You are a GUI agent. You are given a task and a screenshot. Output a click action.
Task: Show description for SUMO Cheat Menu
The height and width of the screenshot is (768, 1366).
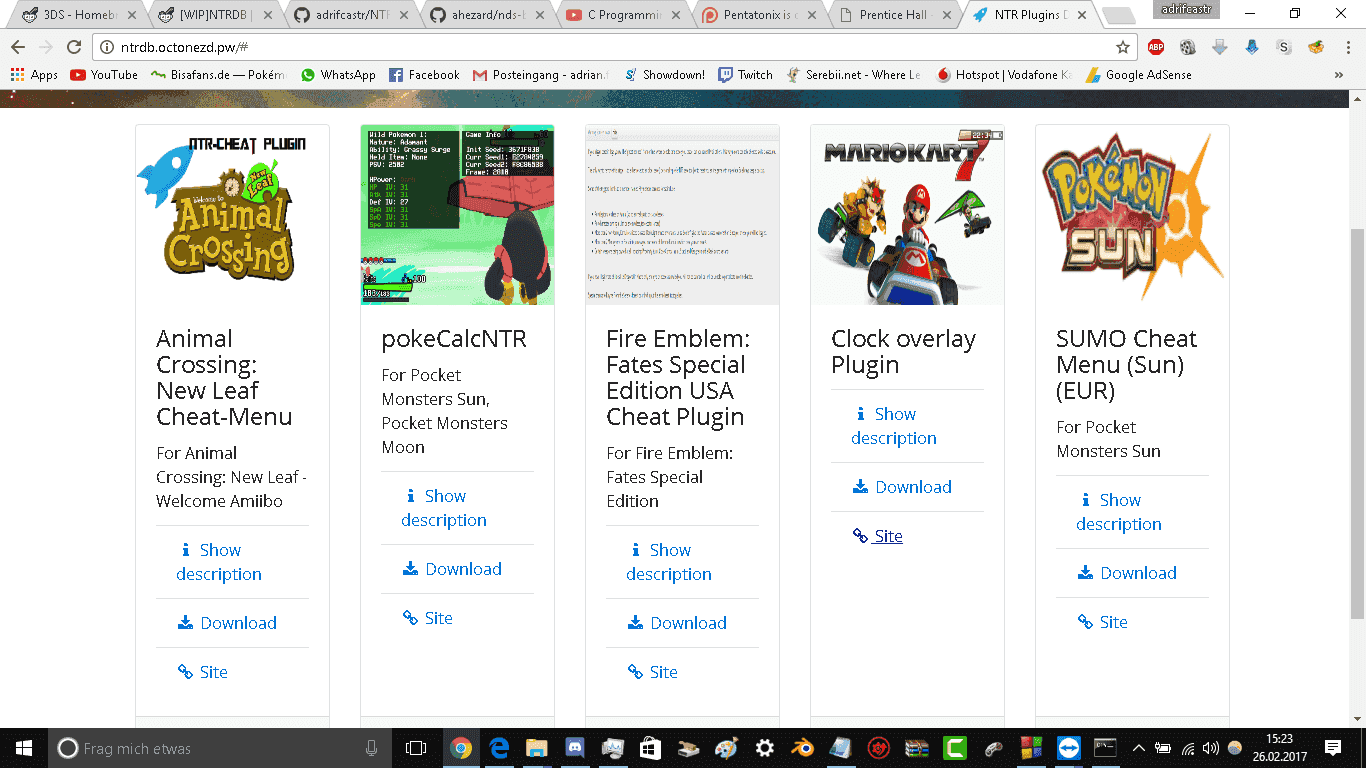[x=1119, y=512]
